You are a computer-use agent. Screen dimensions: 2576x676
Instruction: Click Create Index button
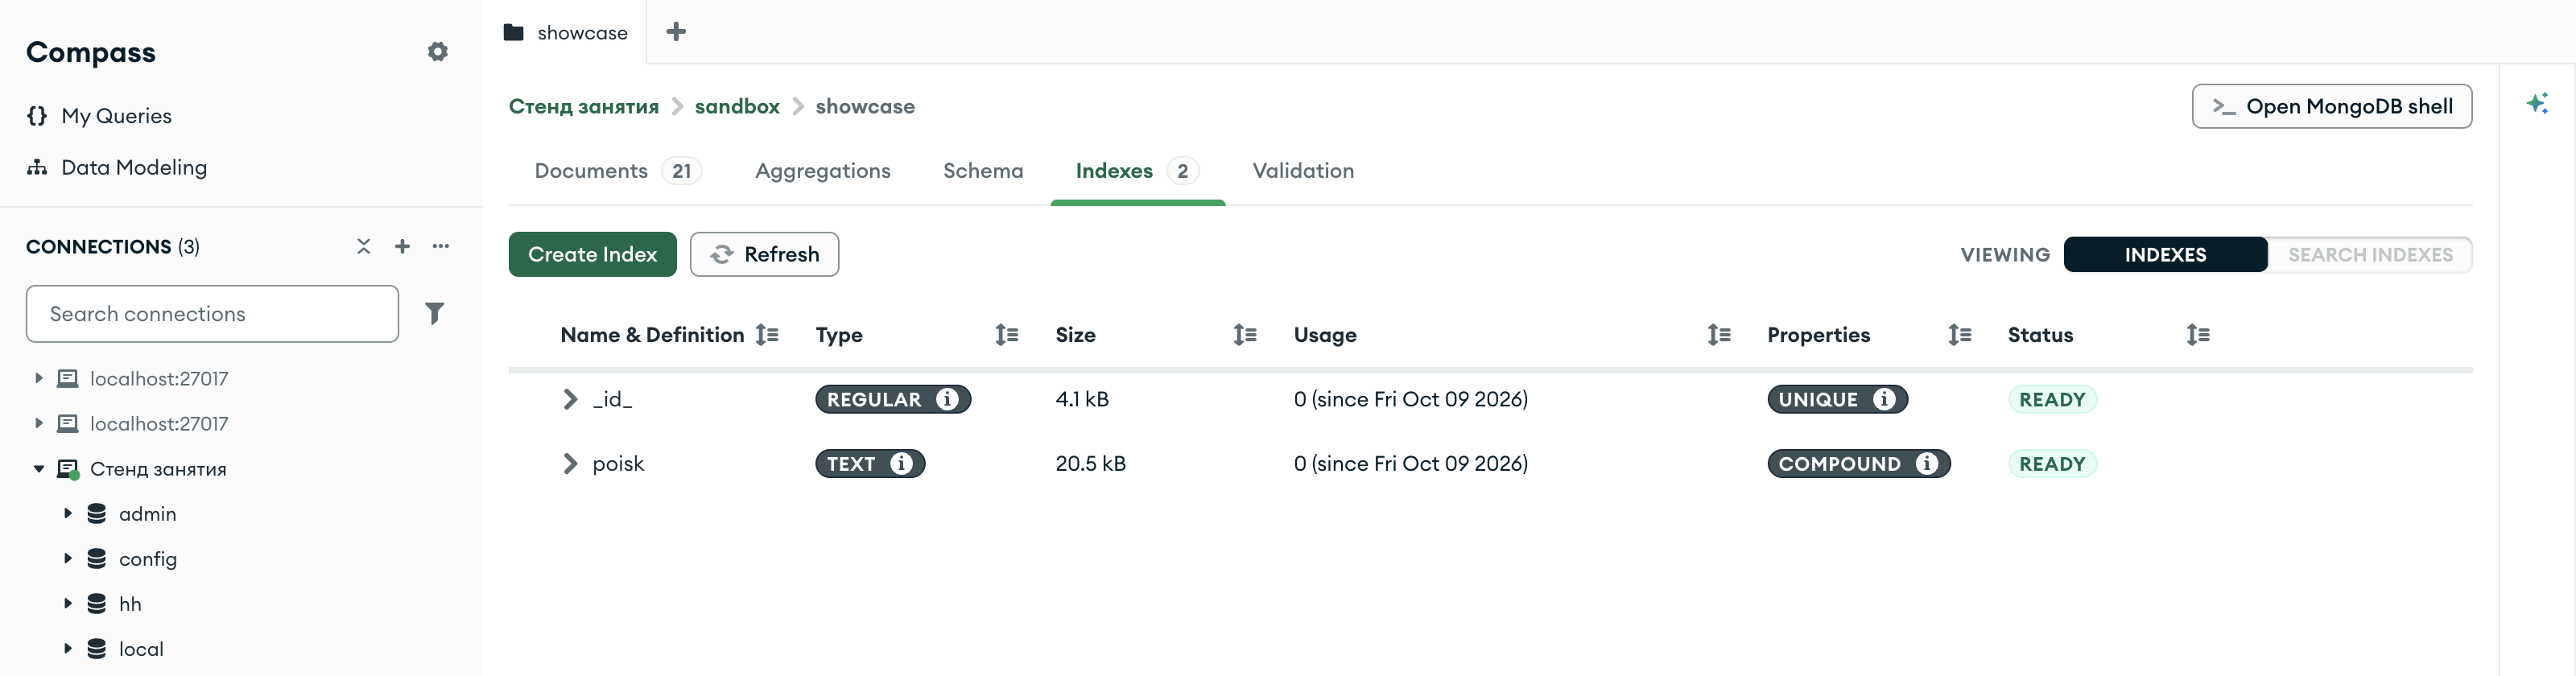592,254
